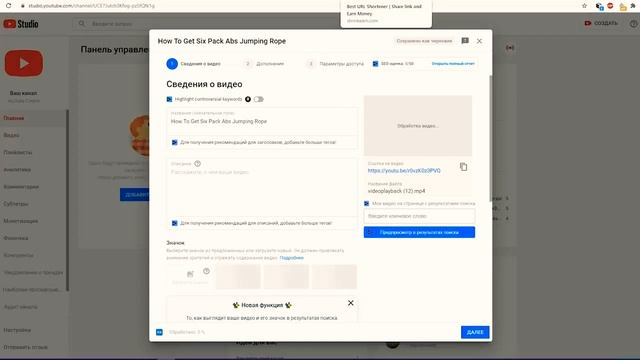The height and width of the screenshot is (360, 640).
Task: Click the ДАЛЕЕ next button
Action: point(475,332)
